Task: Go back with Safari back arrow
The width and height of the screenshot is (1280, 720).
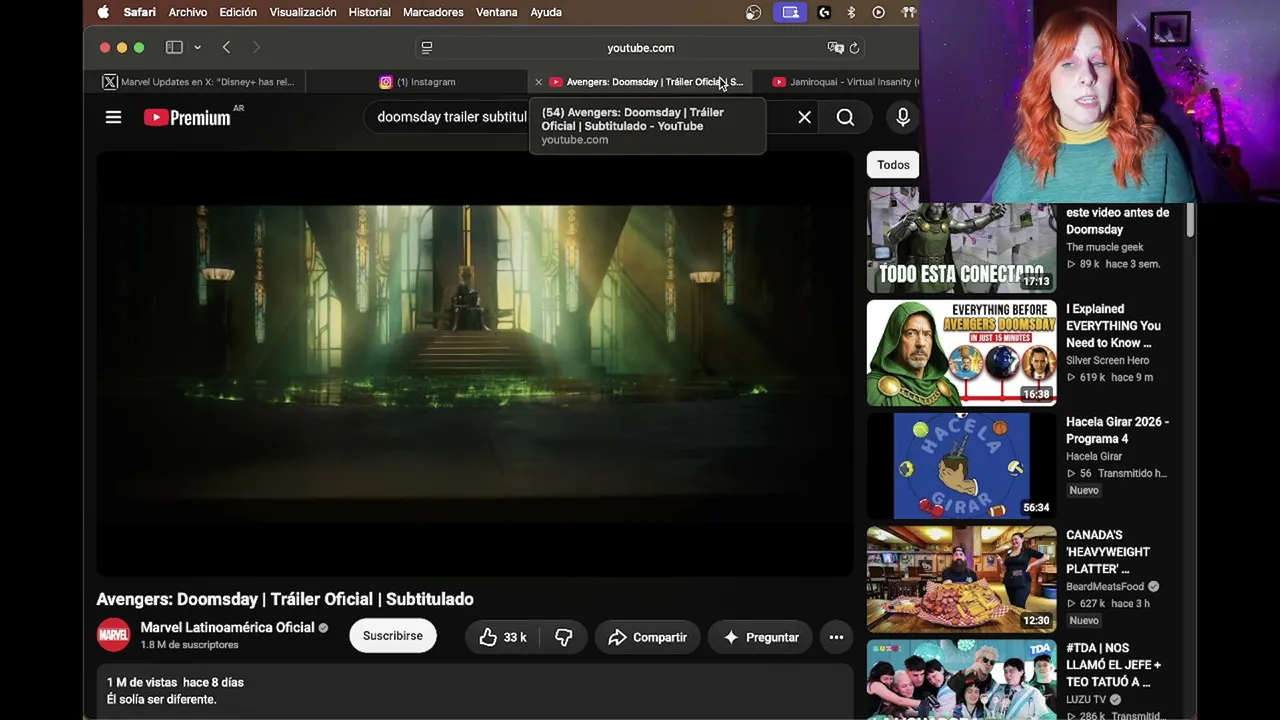Action: point(226,48)
